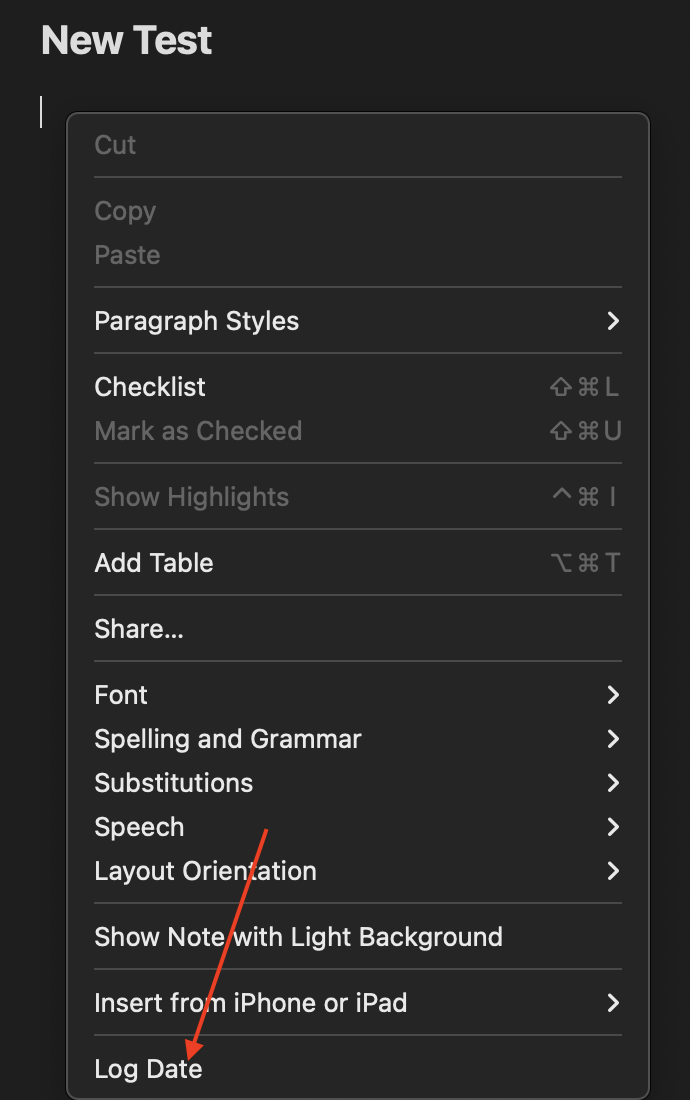This screenshot has height=1100, width=690.
Task: Open Share… option
Action: 139,629
